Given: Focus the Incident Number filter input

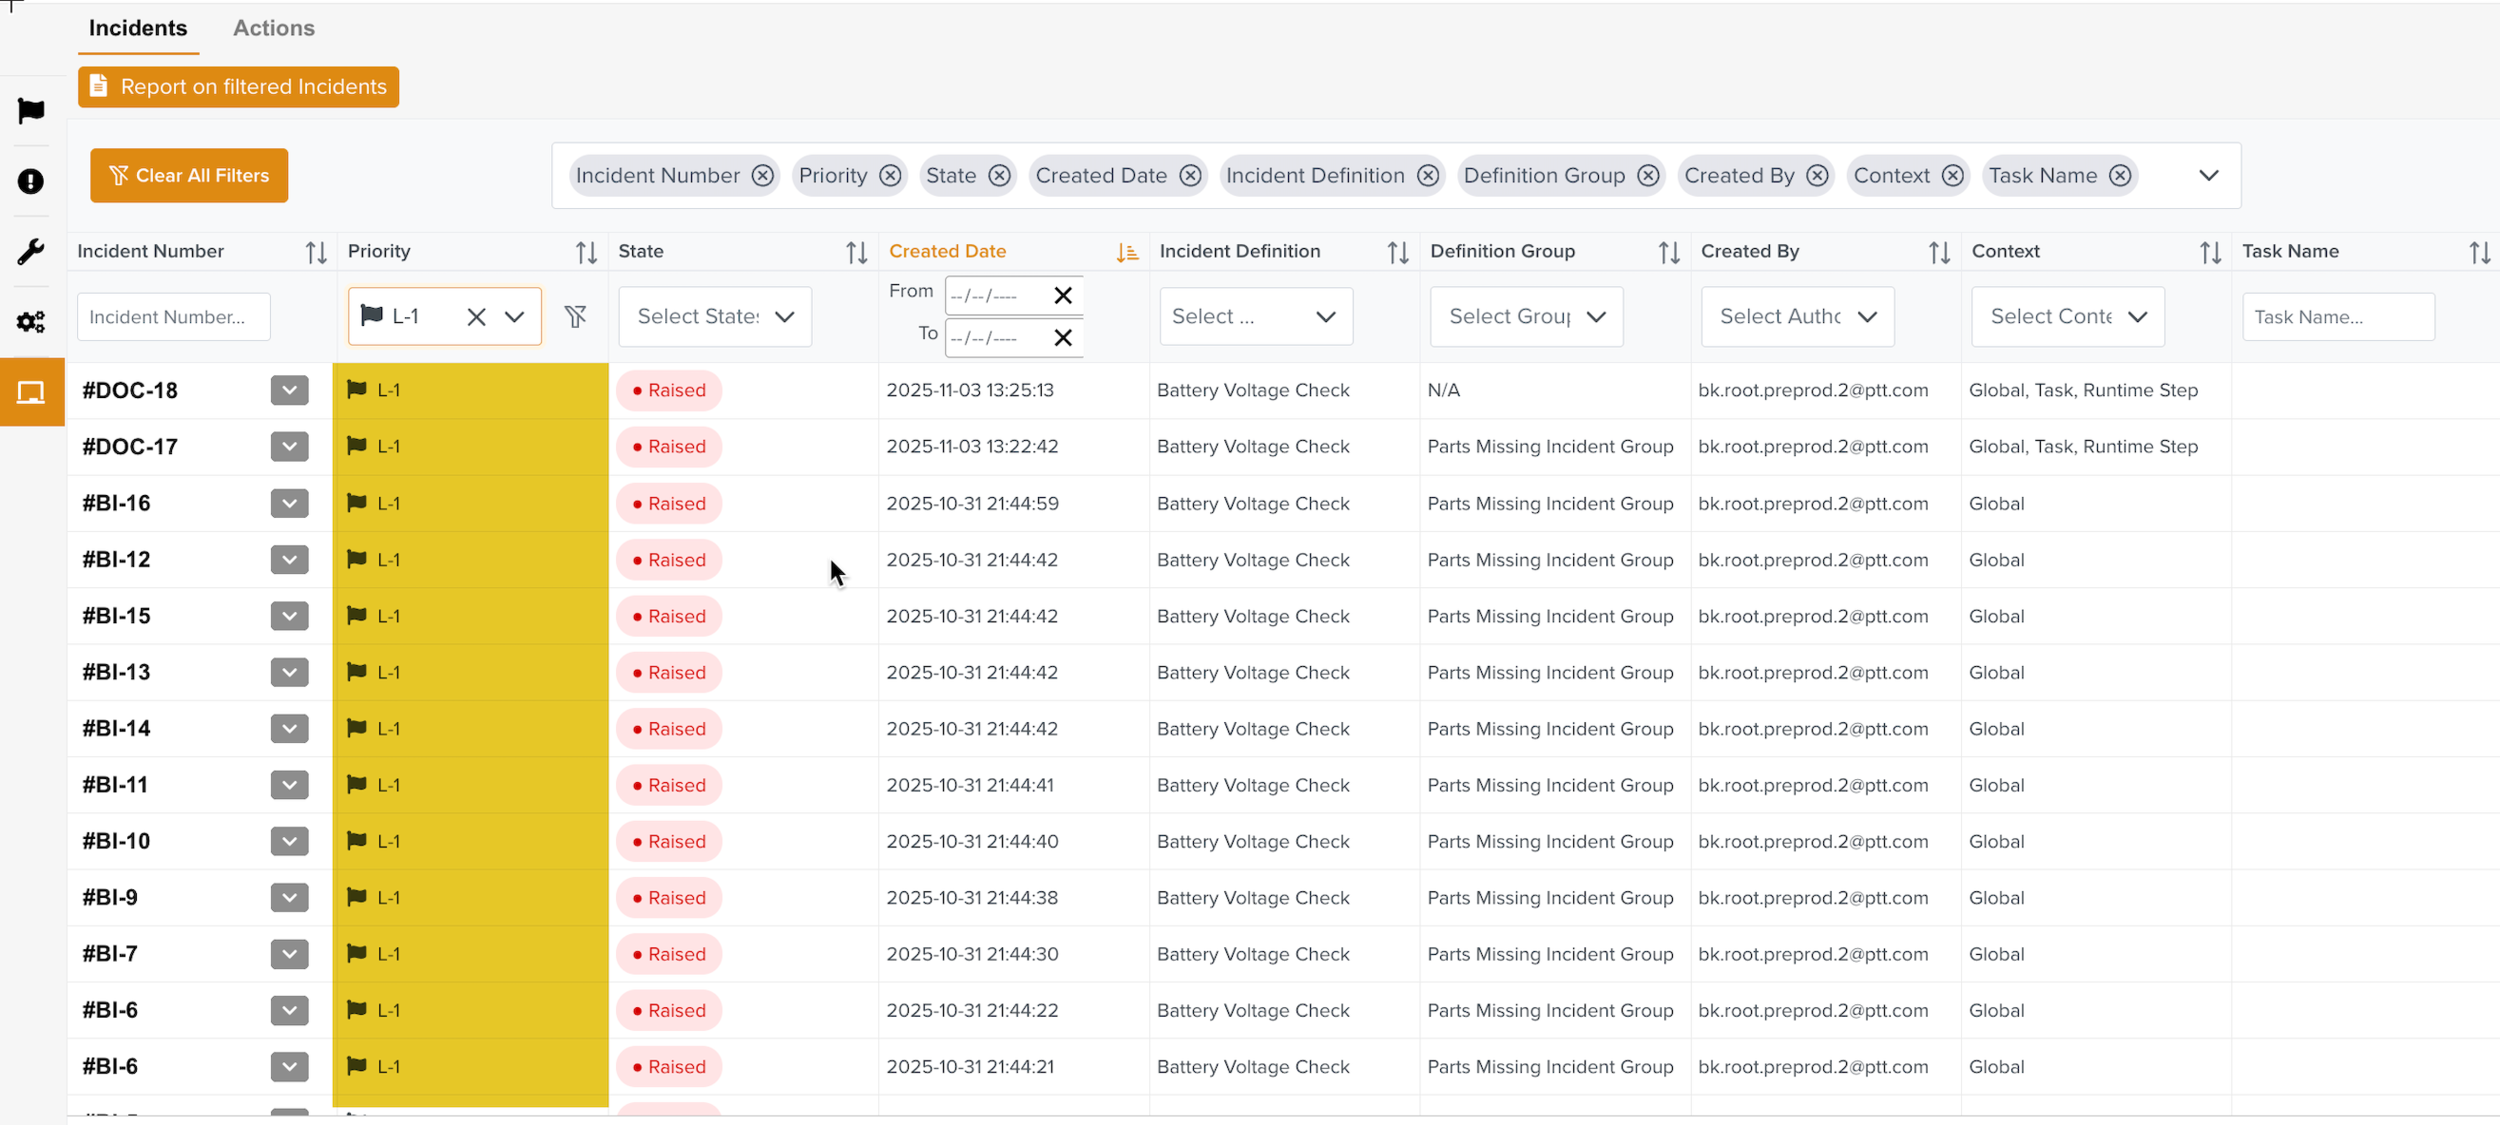Looking at the screenshot, I should coord(173,317).
